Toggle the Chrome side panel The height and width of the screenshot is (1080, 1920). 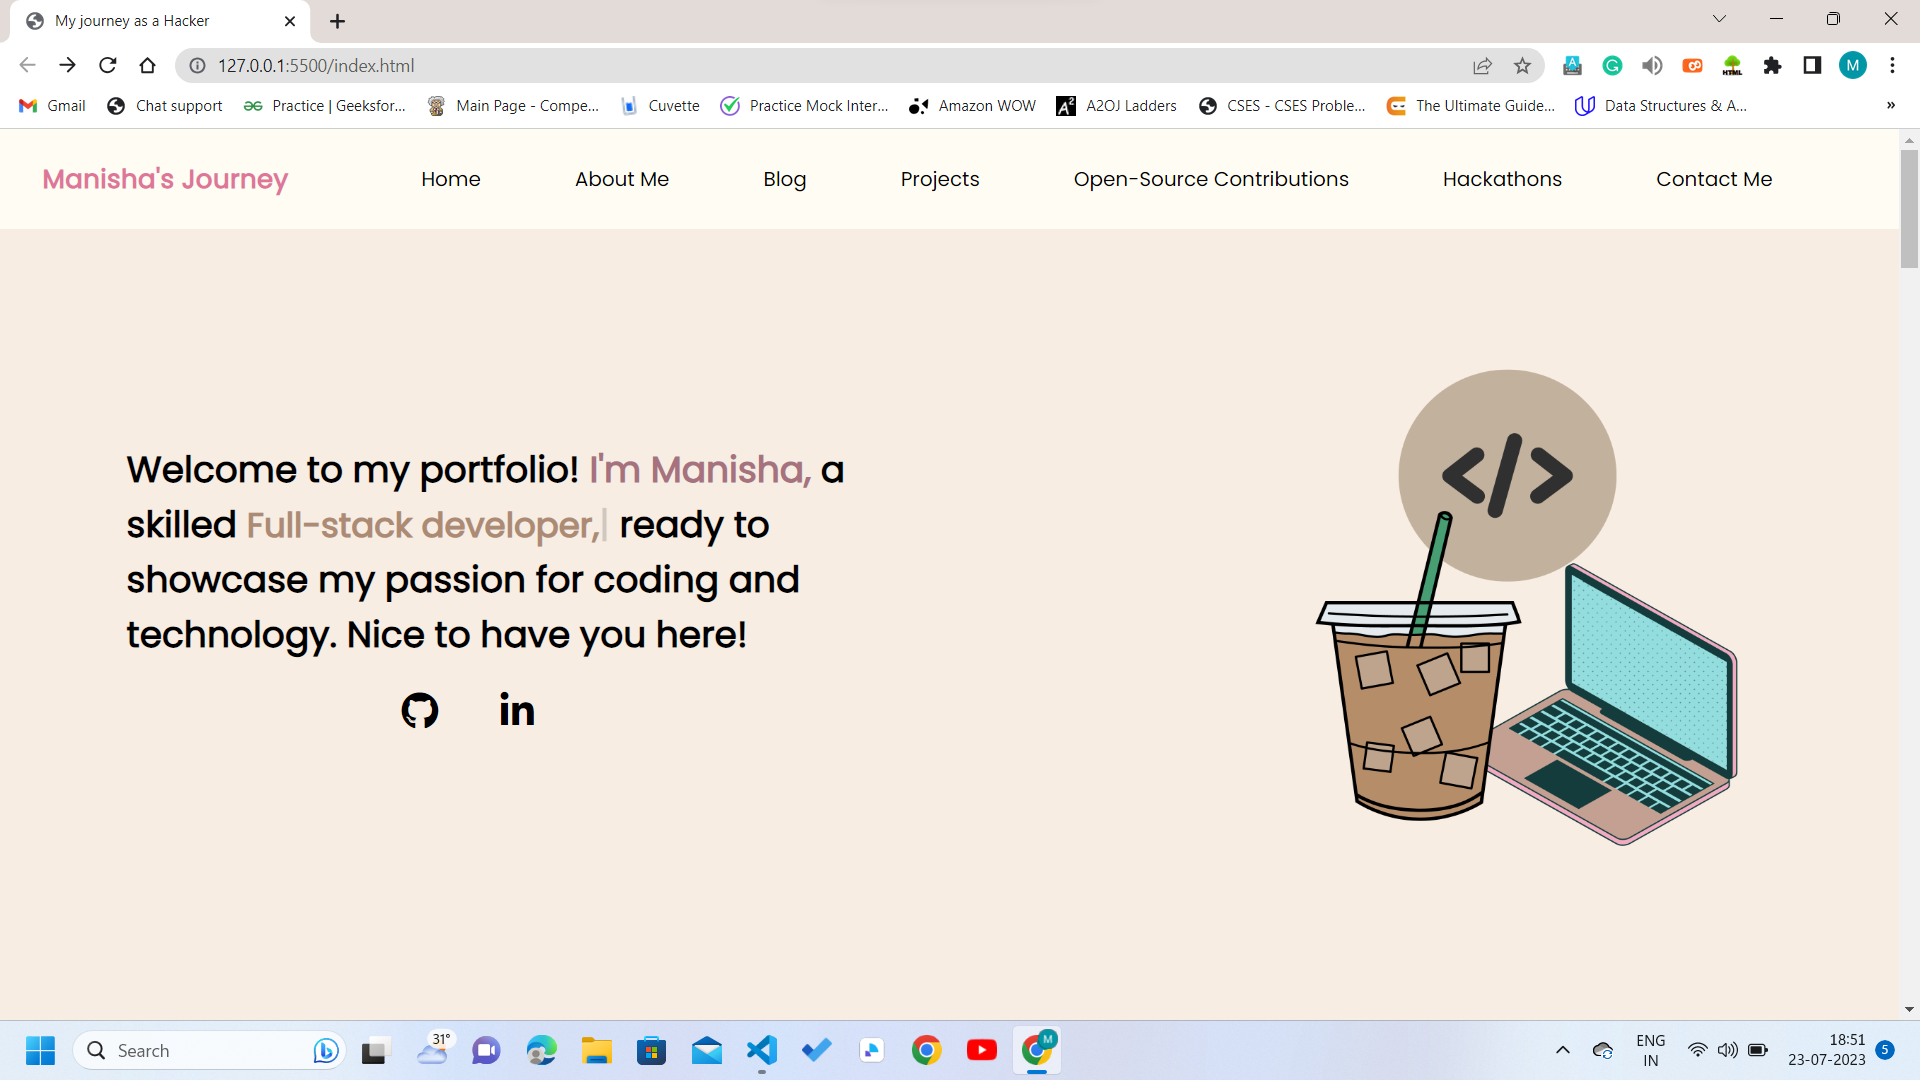(1812, 65)
